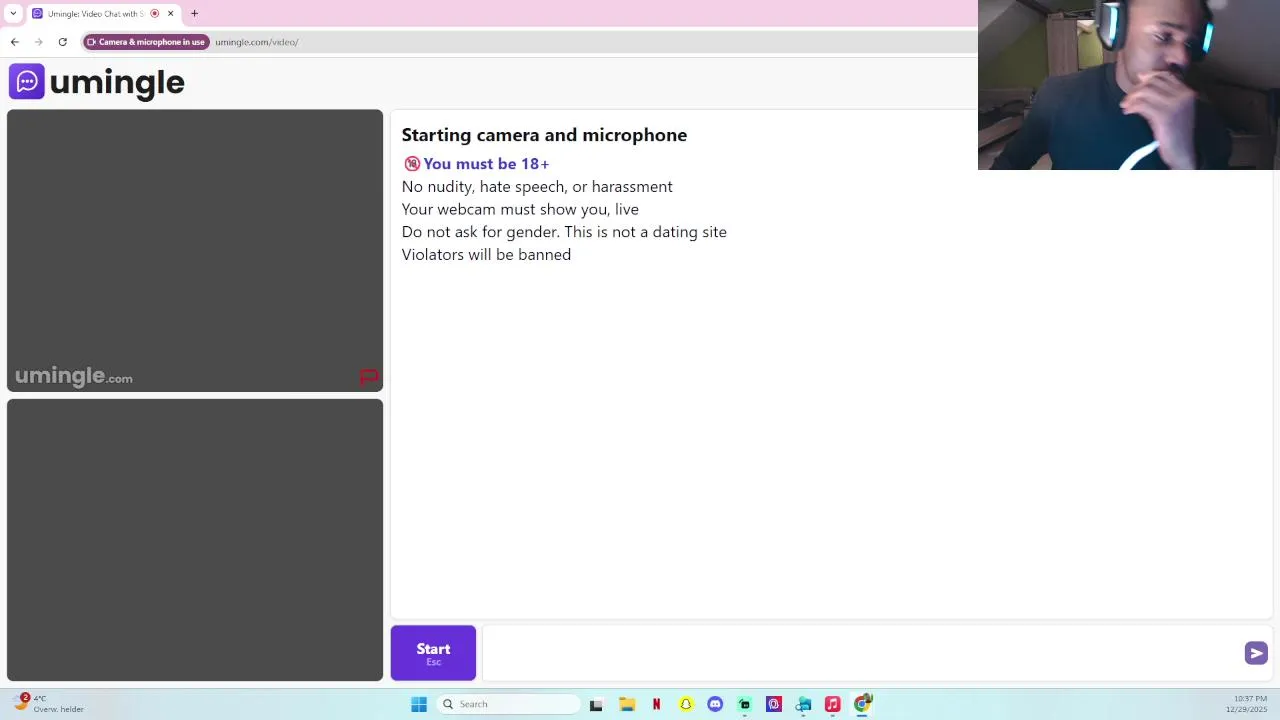The height and width of the screenshot is (720, 1280).
Task: Open Netflix from the taskbar
Action: pyautogui.click(x=656, y=704)
